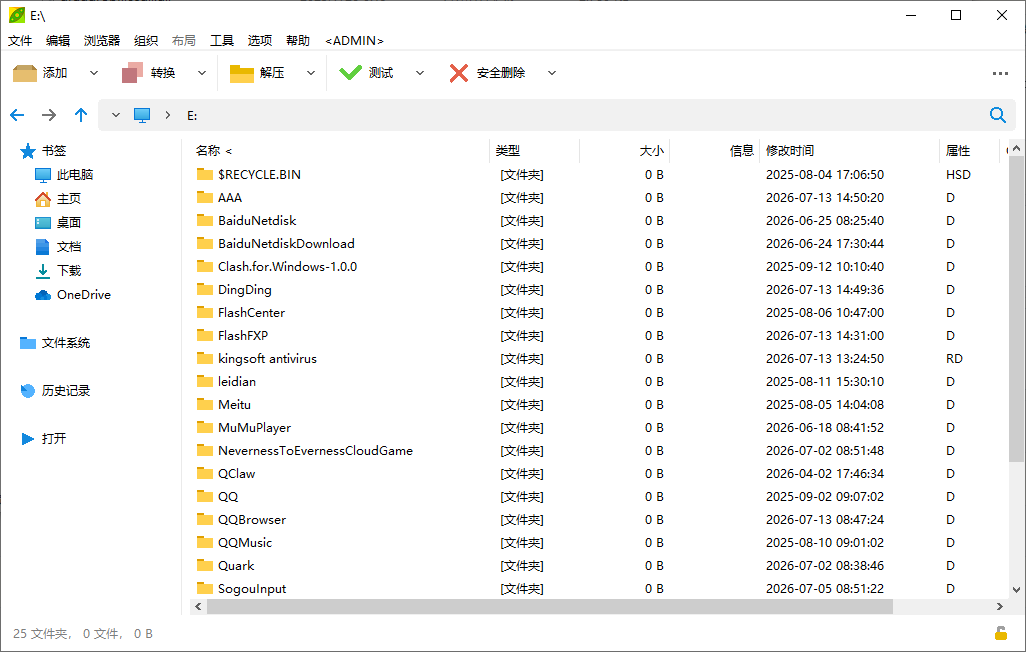
Task: Expand the 安全删除 dropdown arrow
Action: click(552, 73)
